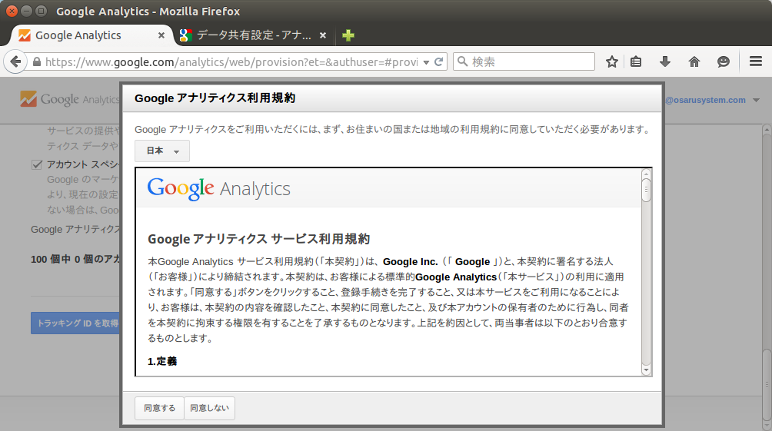
Task: Click Google Analytics logo in page header
Action: (x=69, y=99)
